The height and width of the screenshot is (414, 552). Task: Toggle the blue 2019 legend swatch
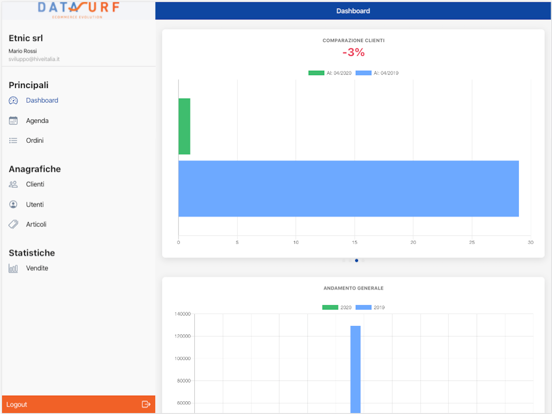363,307
